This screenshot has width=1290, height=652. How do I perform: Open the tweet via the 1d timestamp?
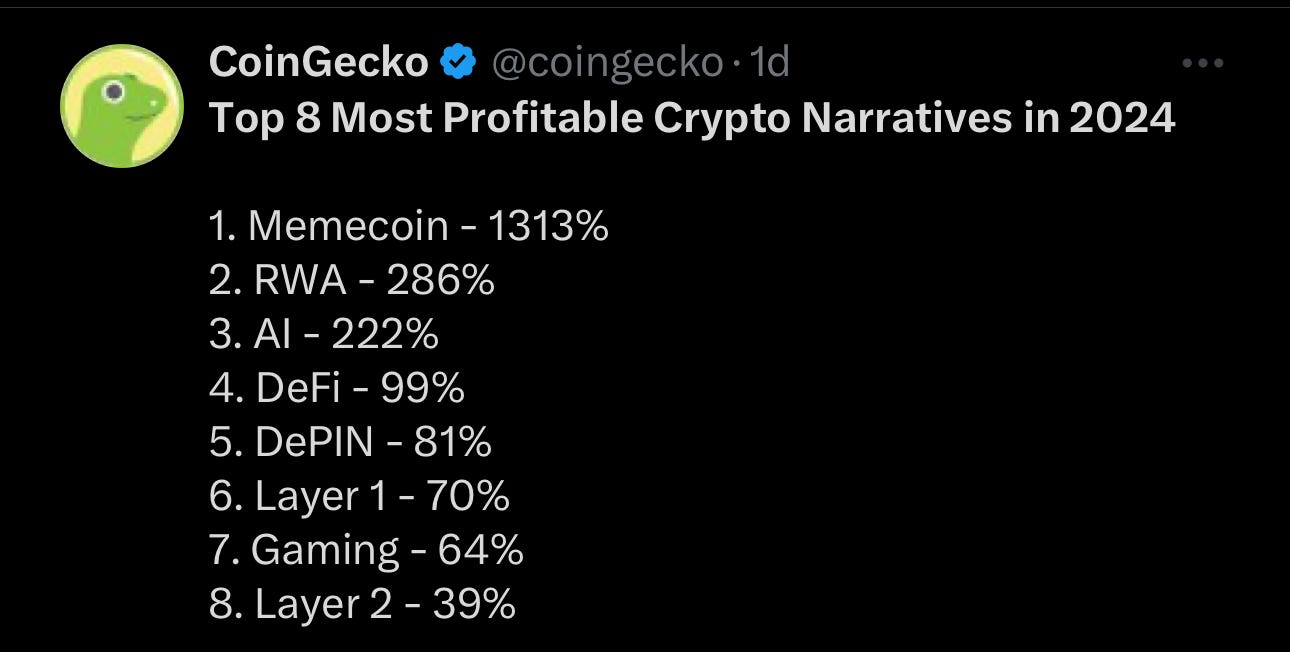771,63
